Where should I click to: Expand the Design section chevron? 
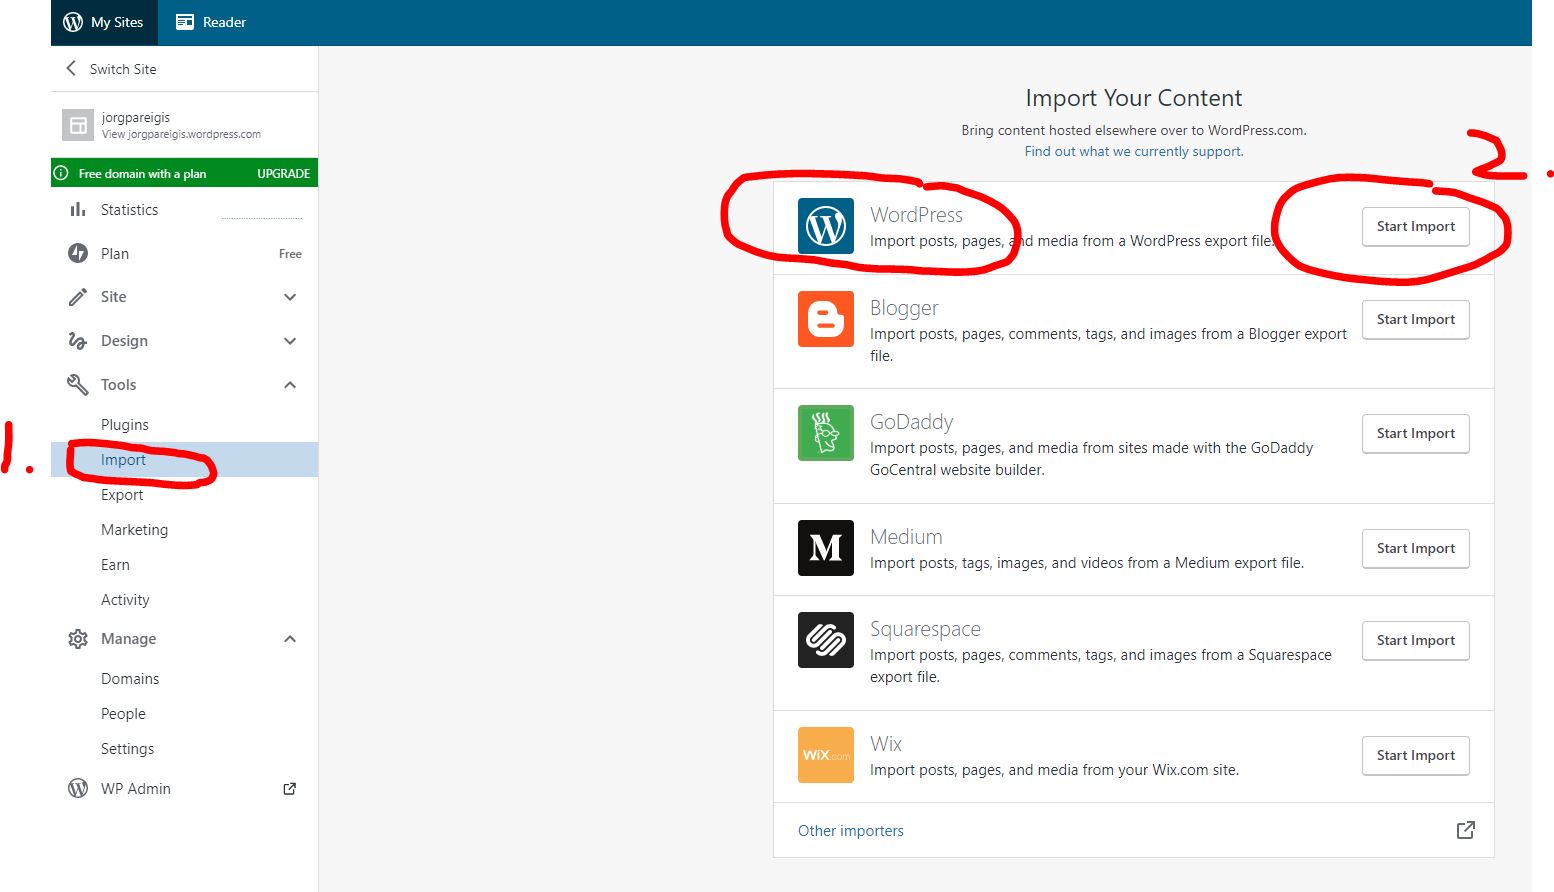(290, 341)
